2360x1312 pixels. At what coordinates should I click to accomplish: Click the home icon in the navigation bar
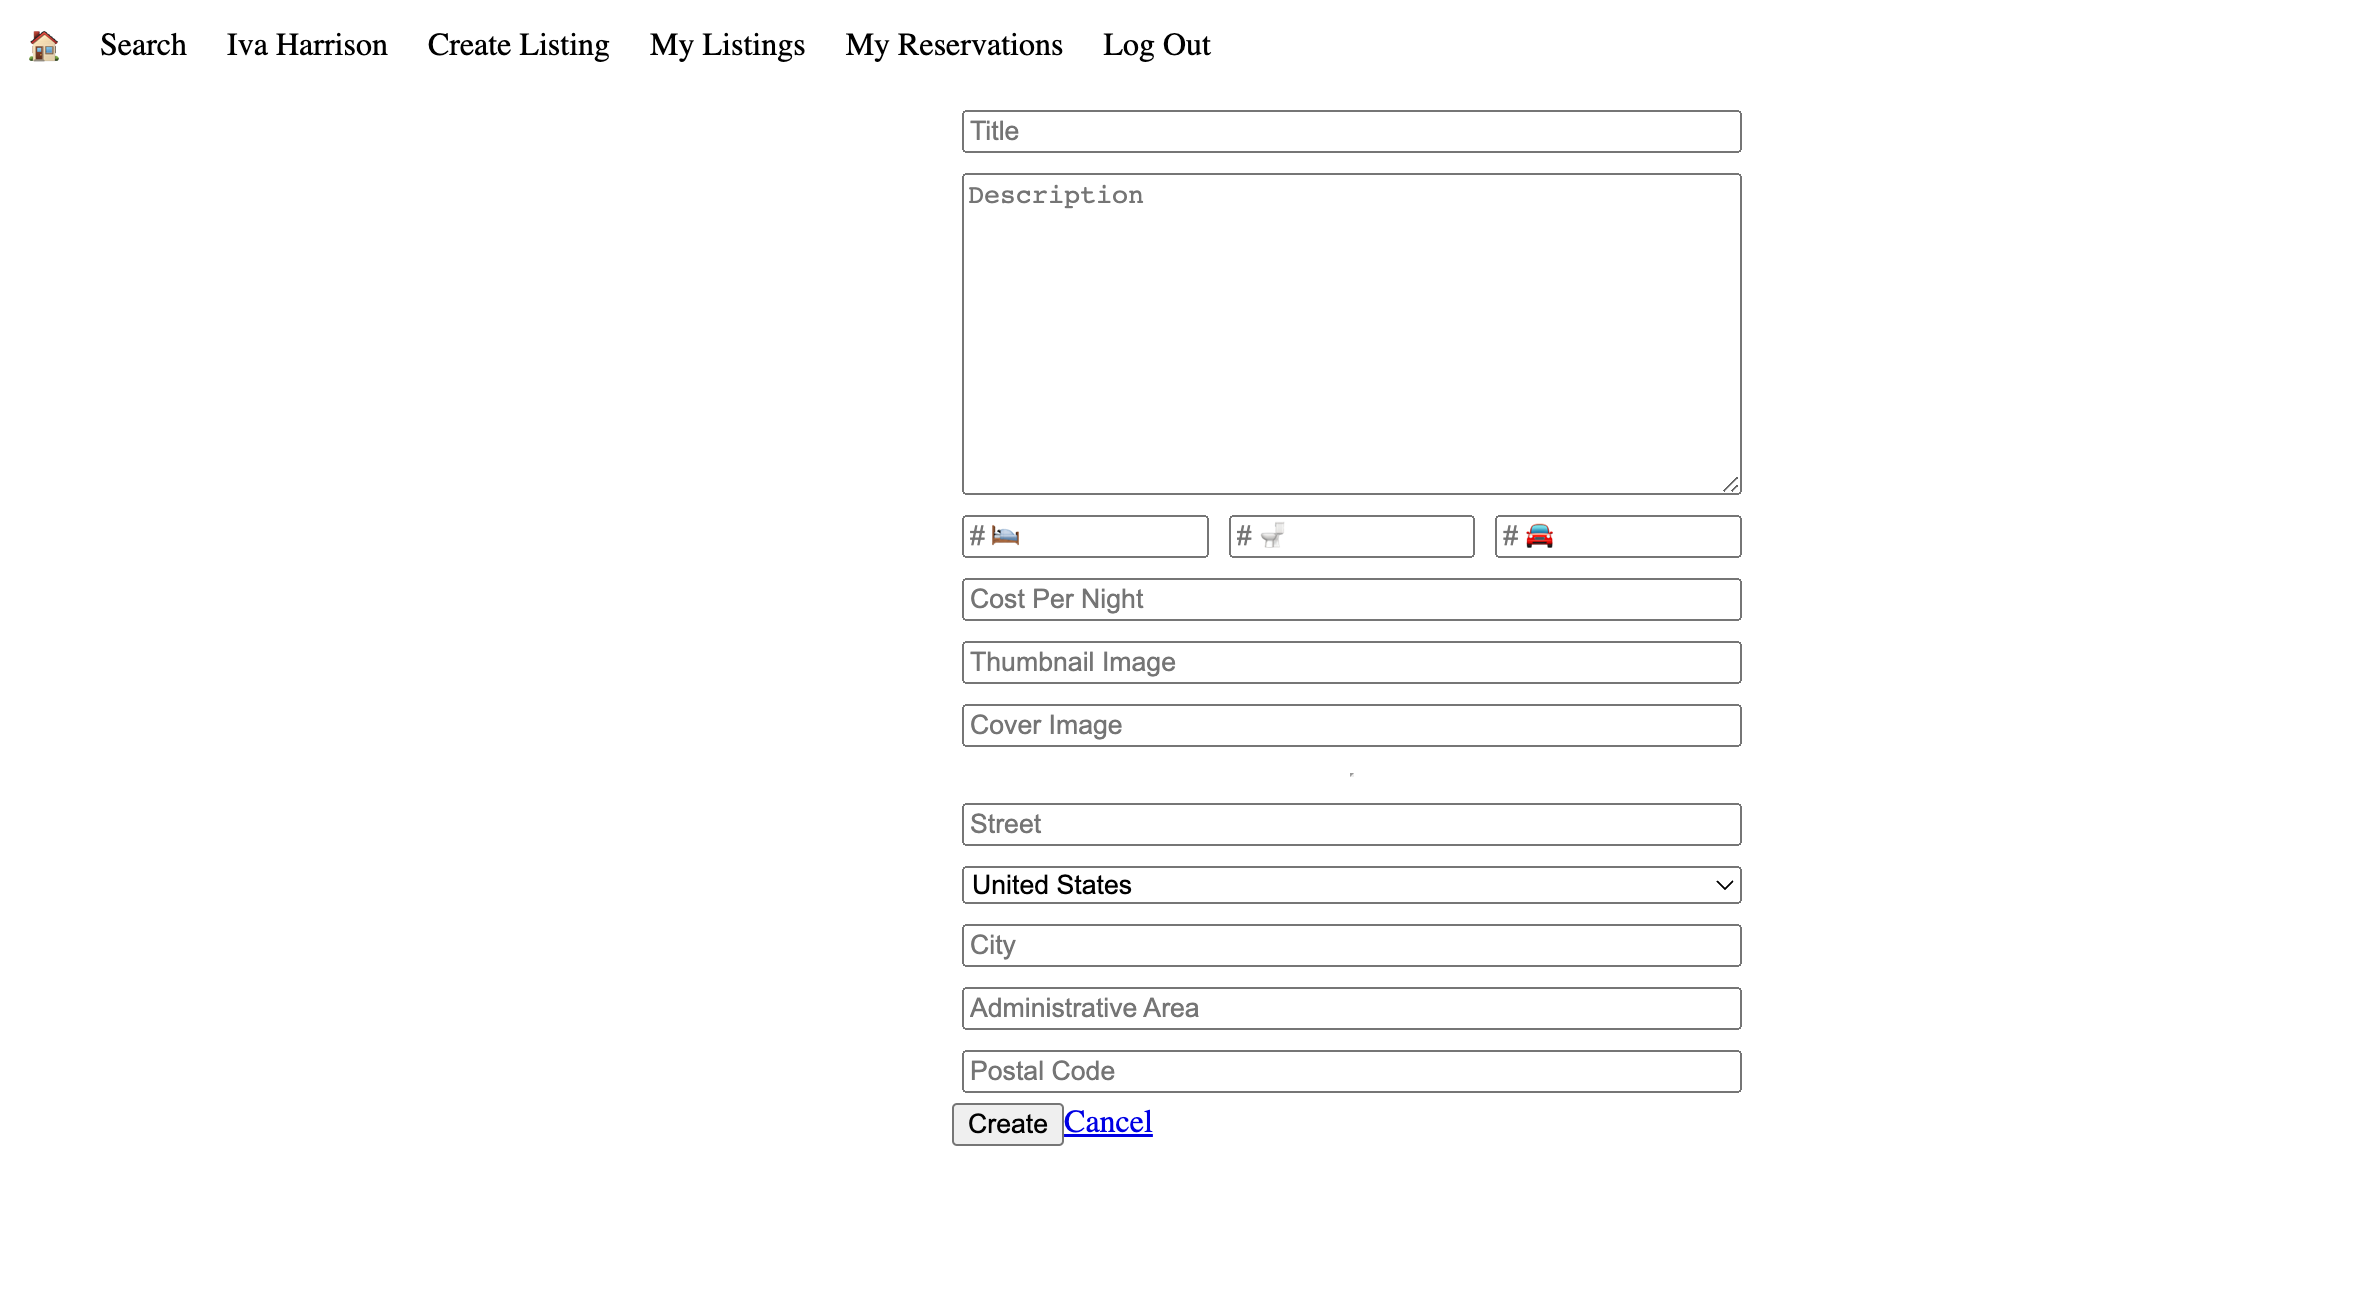tap(42, 44)
